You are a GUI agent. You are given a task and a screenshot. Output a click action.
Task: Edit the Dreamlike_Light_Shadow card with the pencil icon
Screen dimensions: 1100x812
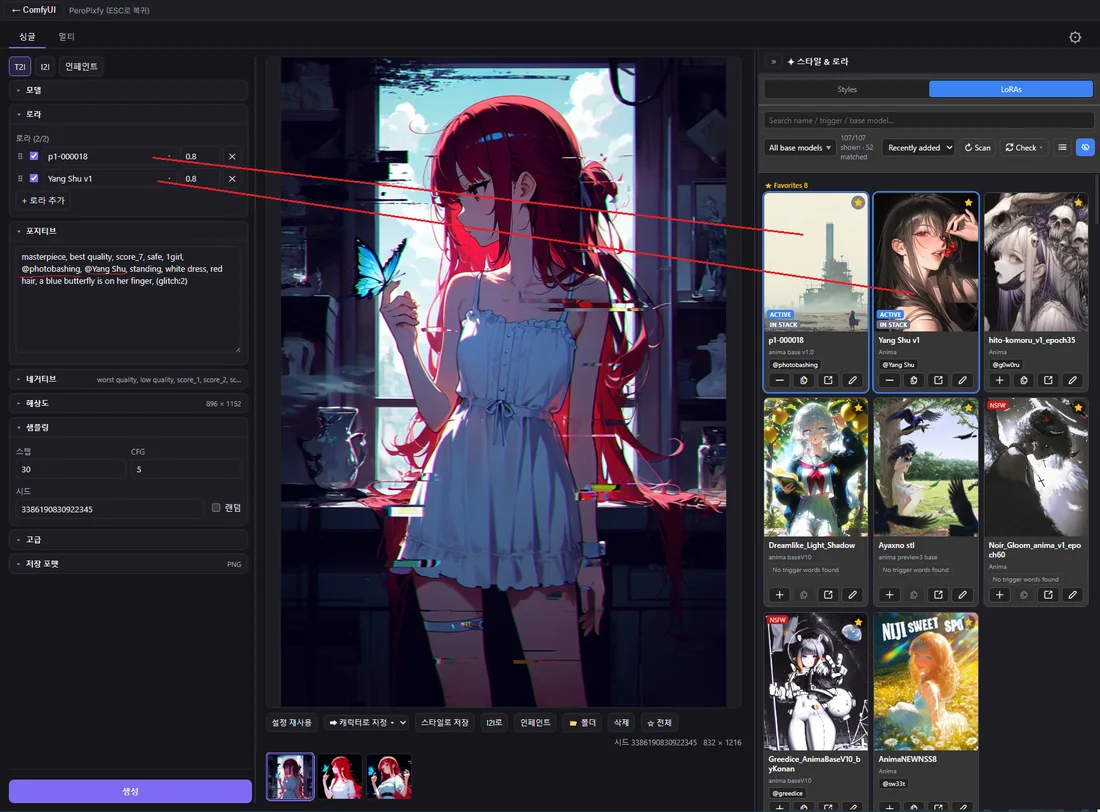(852, 594)
